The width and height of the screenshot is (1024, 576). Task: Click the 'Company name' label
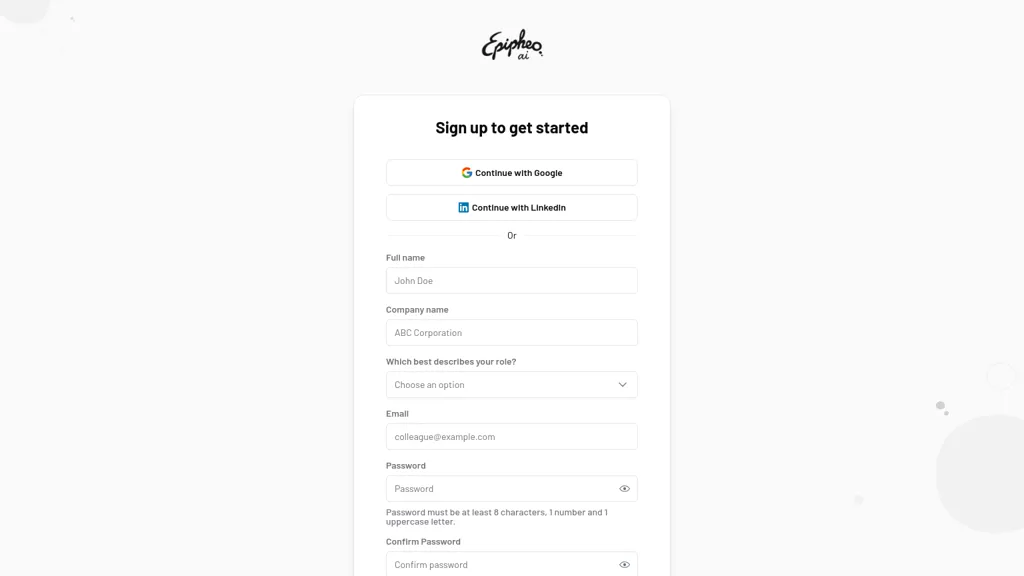click(x=417, y=310)
